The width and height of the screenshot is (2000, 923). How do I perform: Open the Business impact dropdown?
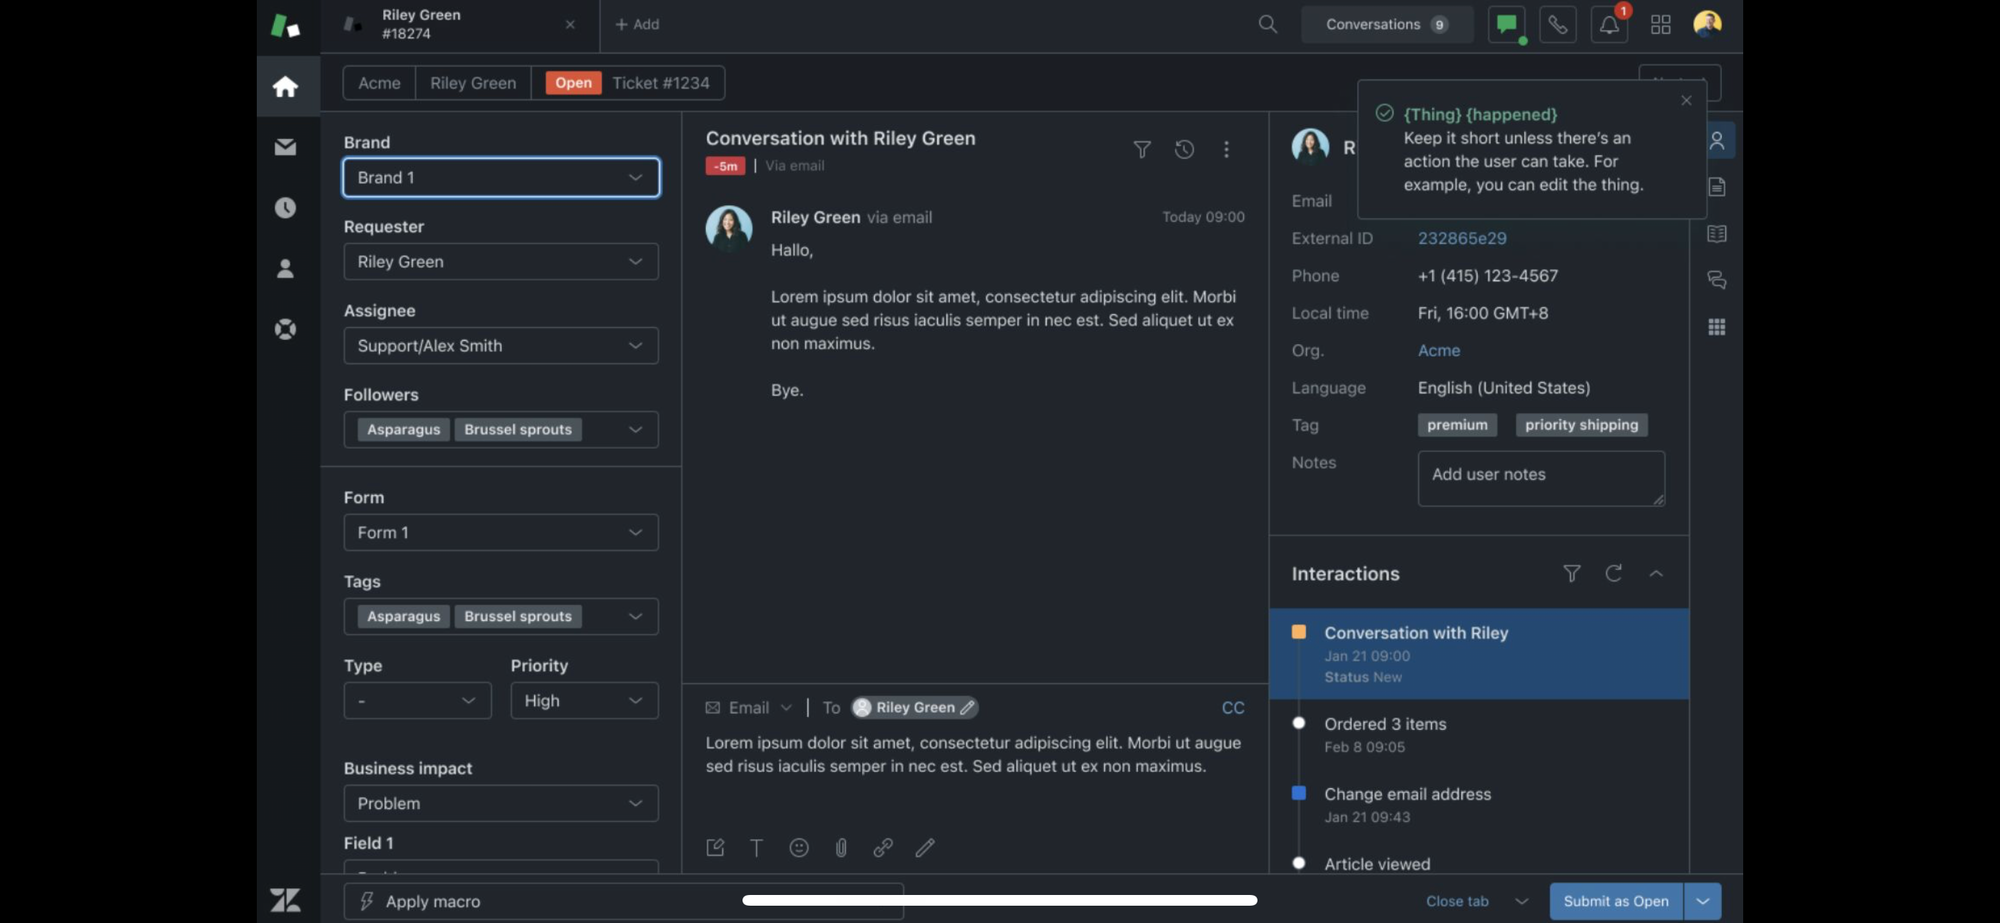(x=501, y=804)
